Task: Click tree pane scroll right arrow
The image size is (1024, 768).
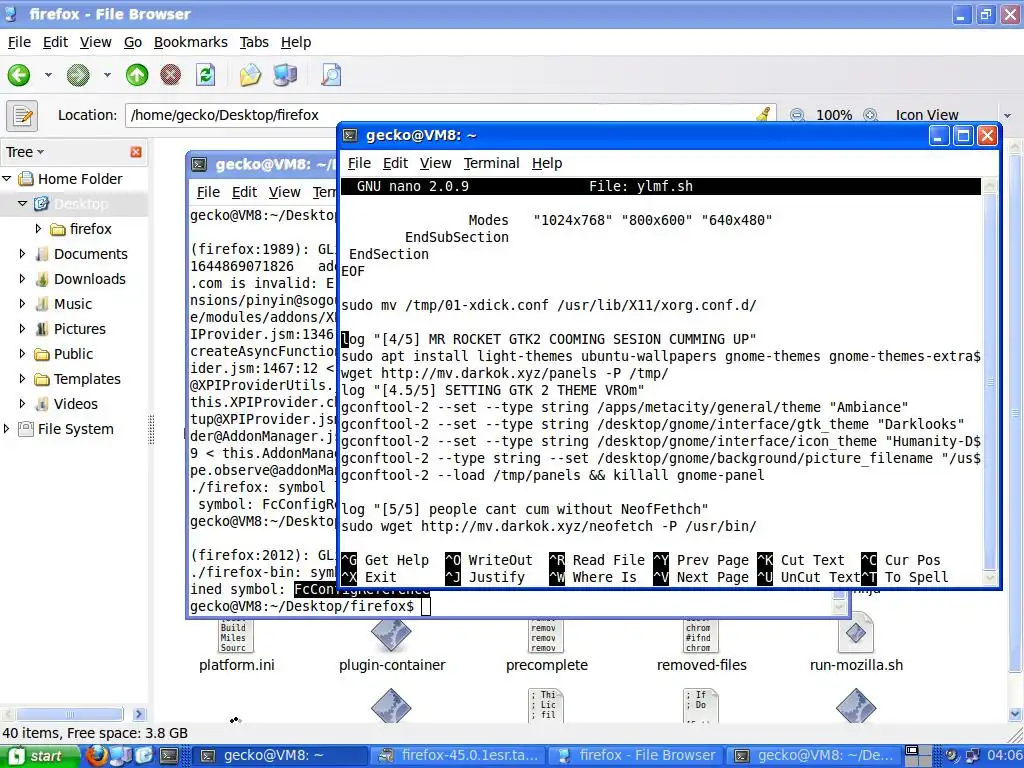Action: pyautogui.click(x=138, y=714)
